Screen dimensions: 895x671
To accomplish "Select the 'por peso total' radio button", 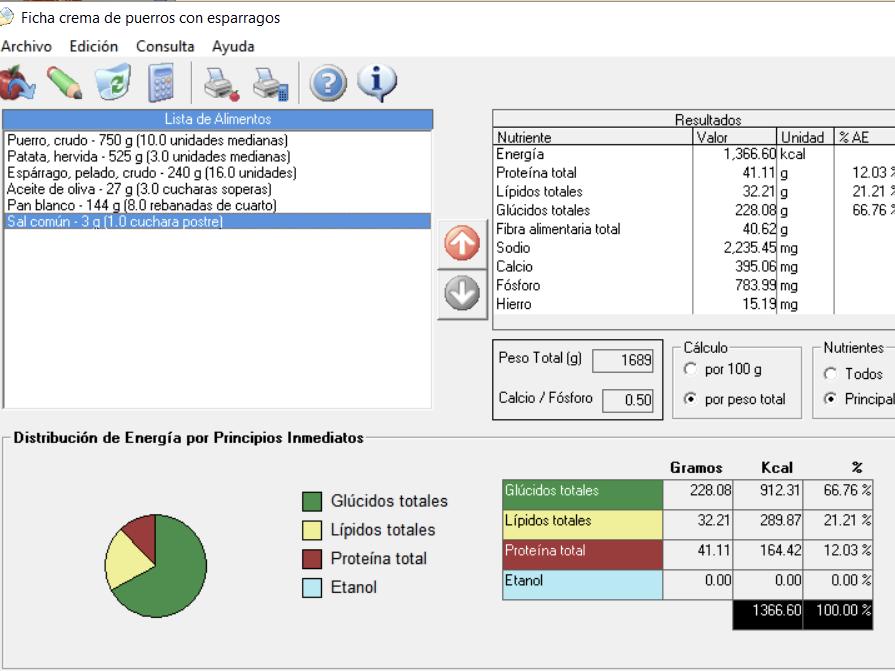I will point(690,399).
